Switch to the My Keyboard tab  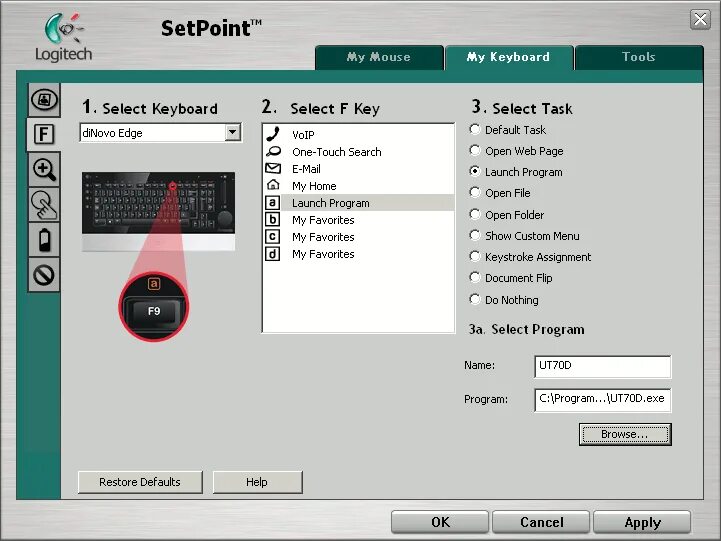(x=509, y=57)
